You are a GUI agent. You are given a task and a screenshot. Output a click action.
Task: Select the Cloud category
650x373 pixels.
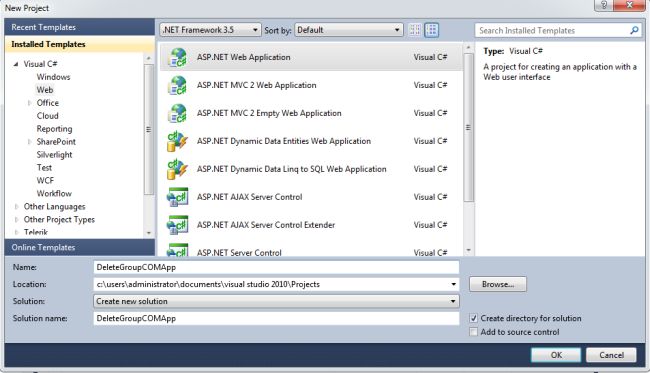tap(48, 116)
